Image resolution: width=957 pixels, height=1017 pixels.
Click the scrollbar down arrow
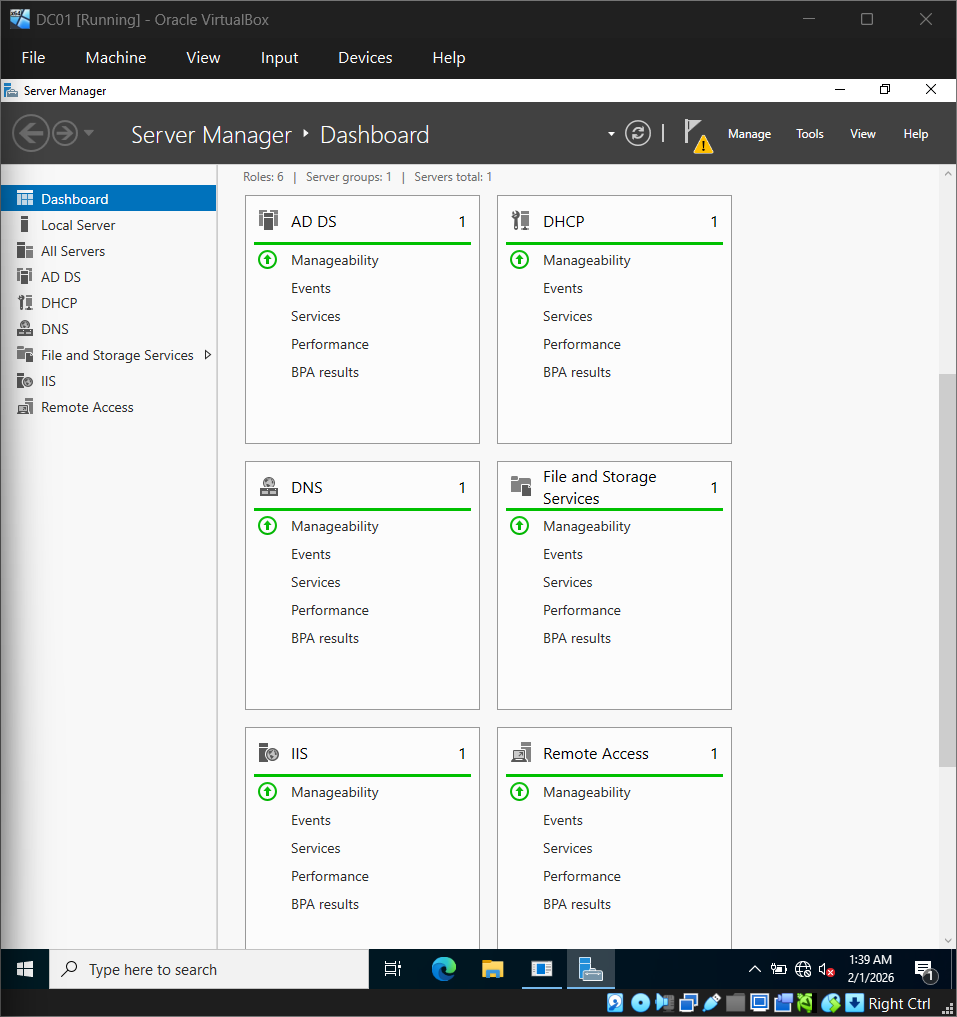[947, 940]
